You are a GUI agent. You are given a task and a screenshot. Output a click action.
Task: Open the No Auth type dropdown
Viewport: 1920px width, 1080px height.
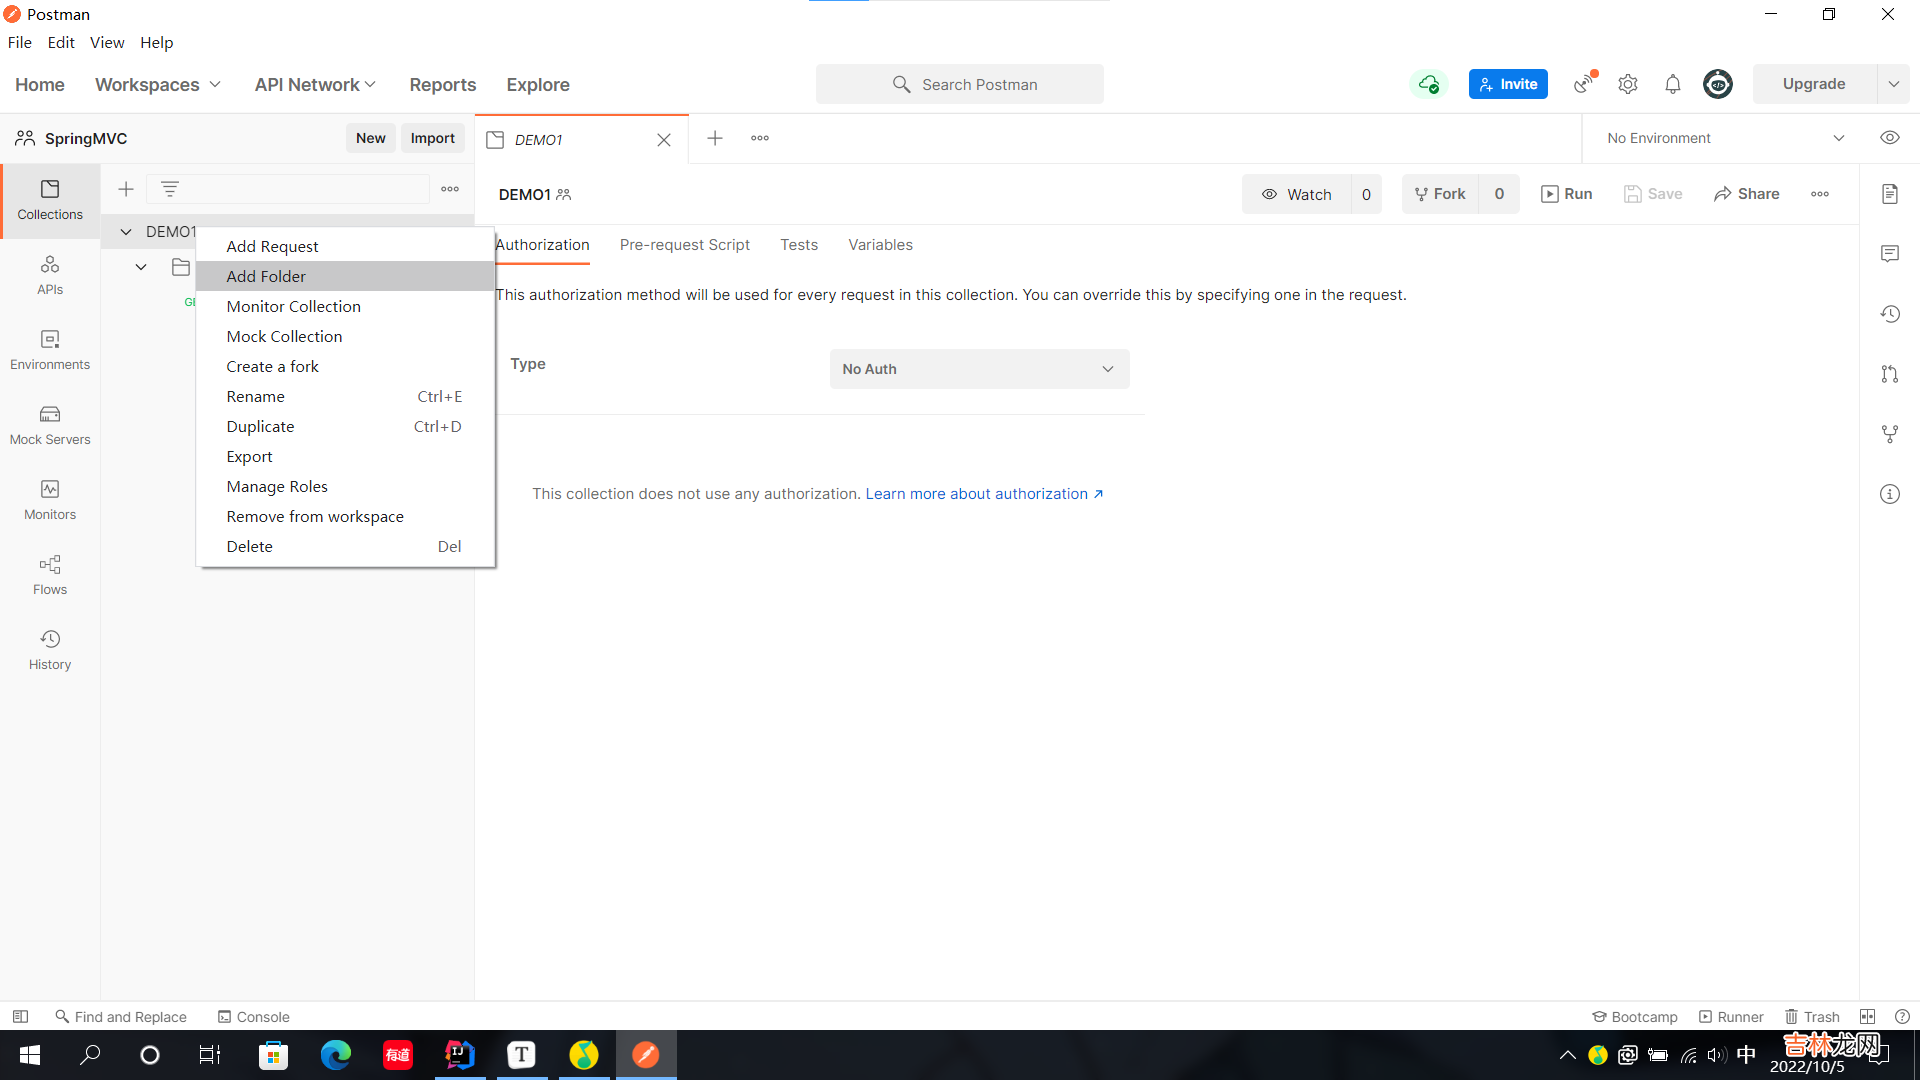coord(979,369)
